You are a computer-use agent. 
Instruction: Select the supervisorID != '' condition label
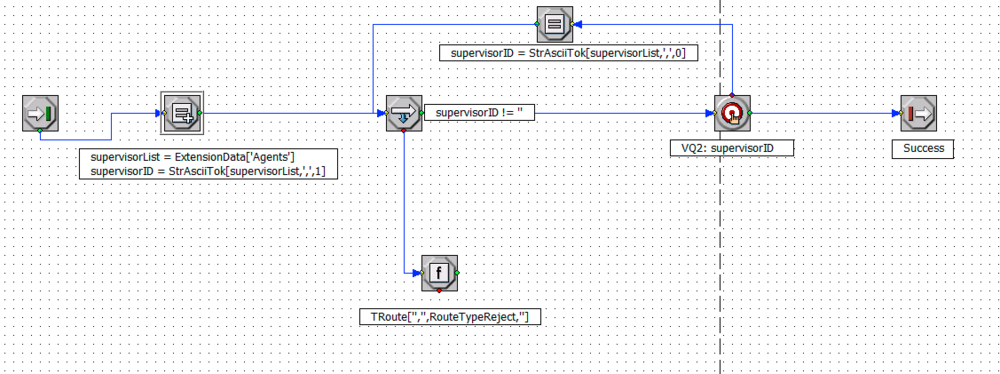coord(479,112)
